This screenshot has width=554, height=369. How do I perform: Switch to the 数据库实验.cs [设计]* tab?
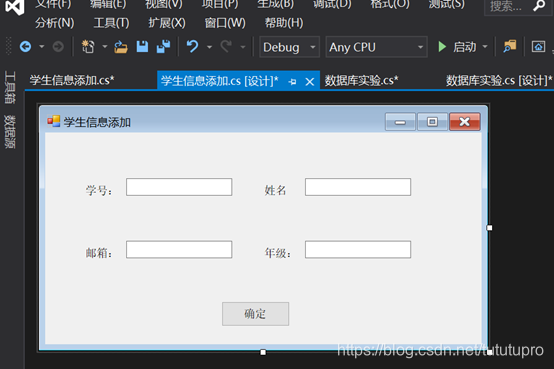(499, 80)
